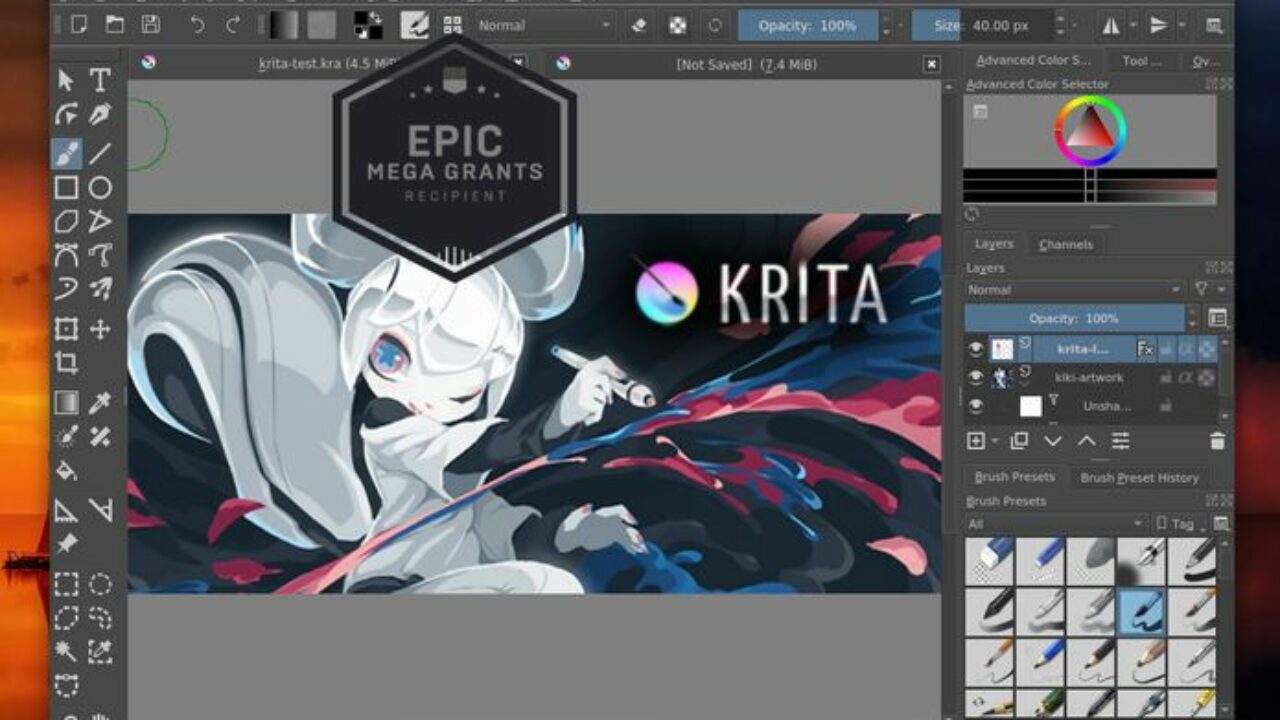
Task: Select the Bezier Curve Selection tool
Action: [66, 686]
